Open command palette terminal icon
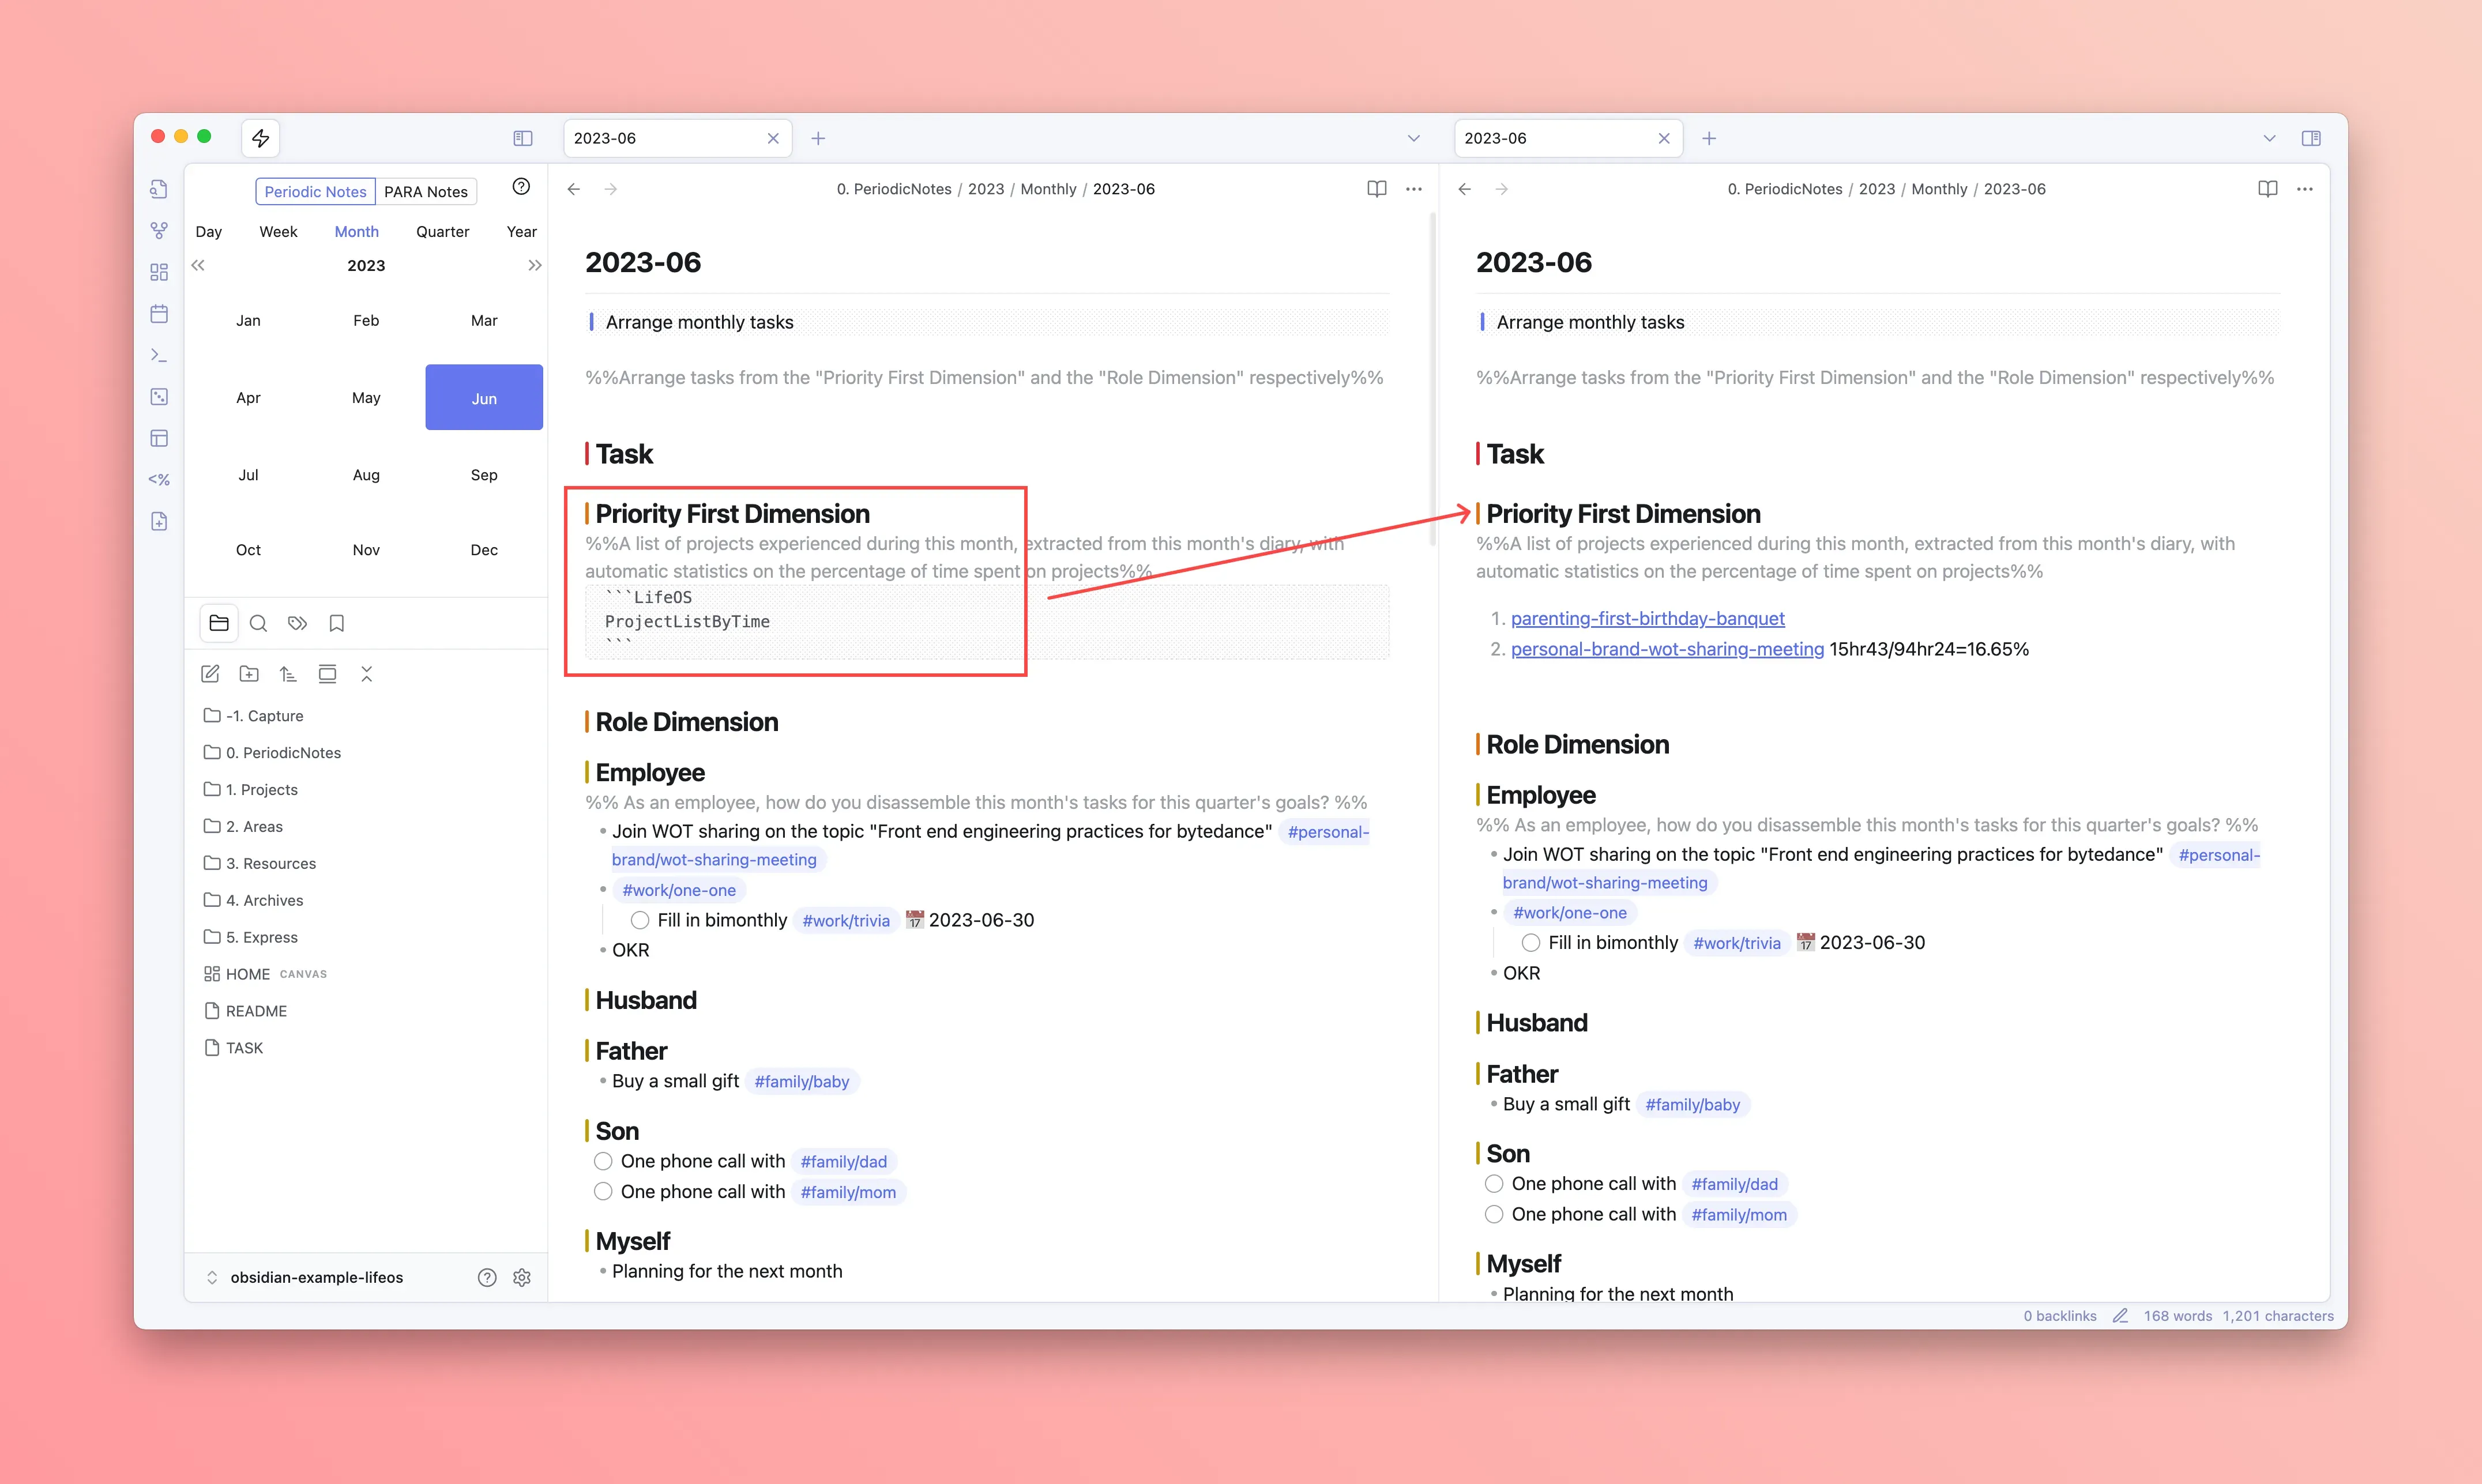Viewport: 2482px width, 1484px height. coord(159,355)
